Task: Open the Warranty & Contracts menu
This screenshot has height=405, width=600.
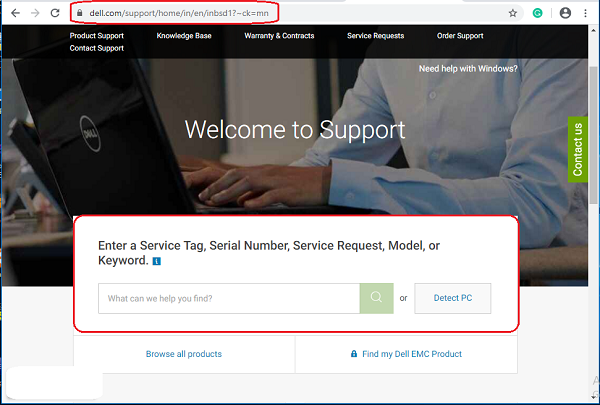Action: (279, 36)
